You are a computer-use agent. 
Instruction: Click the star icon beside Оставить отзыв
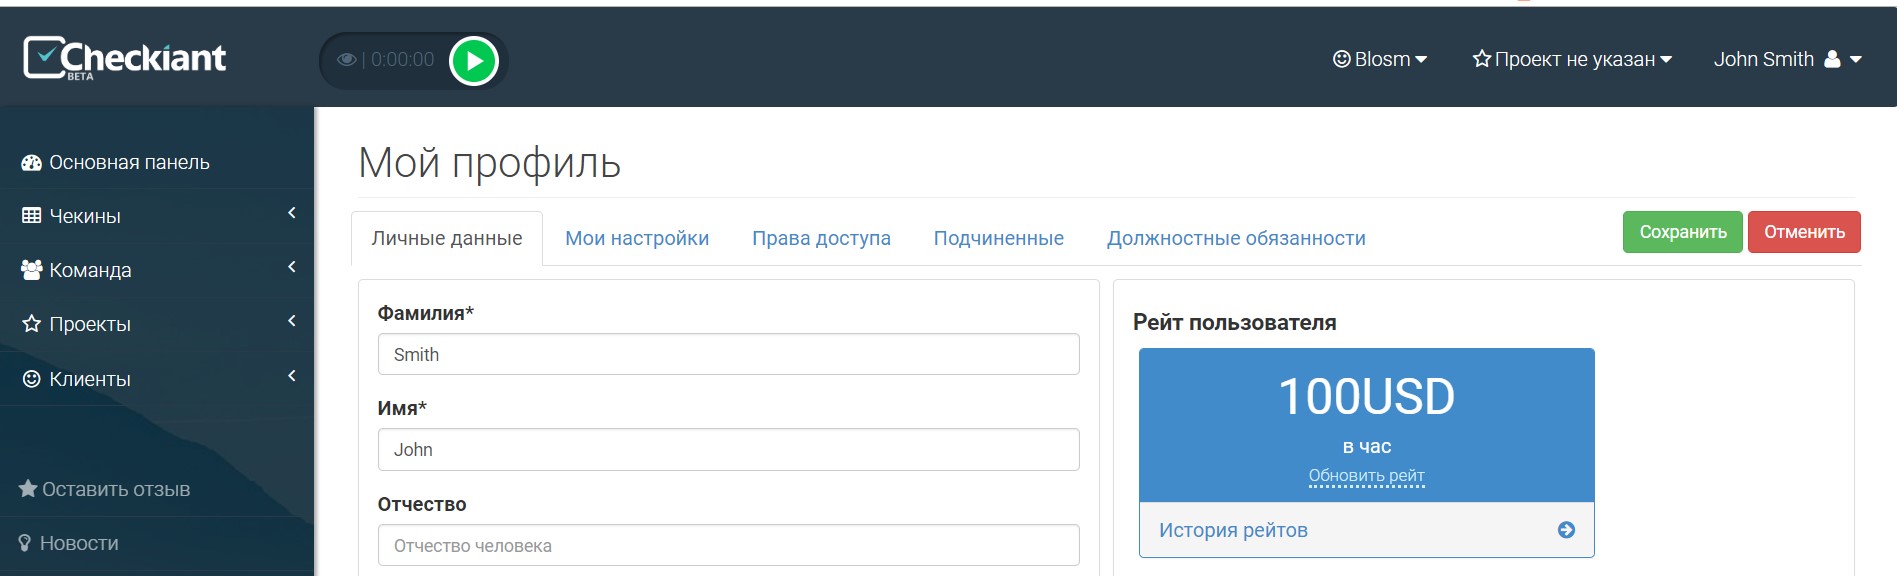point(28,489)
